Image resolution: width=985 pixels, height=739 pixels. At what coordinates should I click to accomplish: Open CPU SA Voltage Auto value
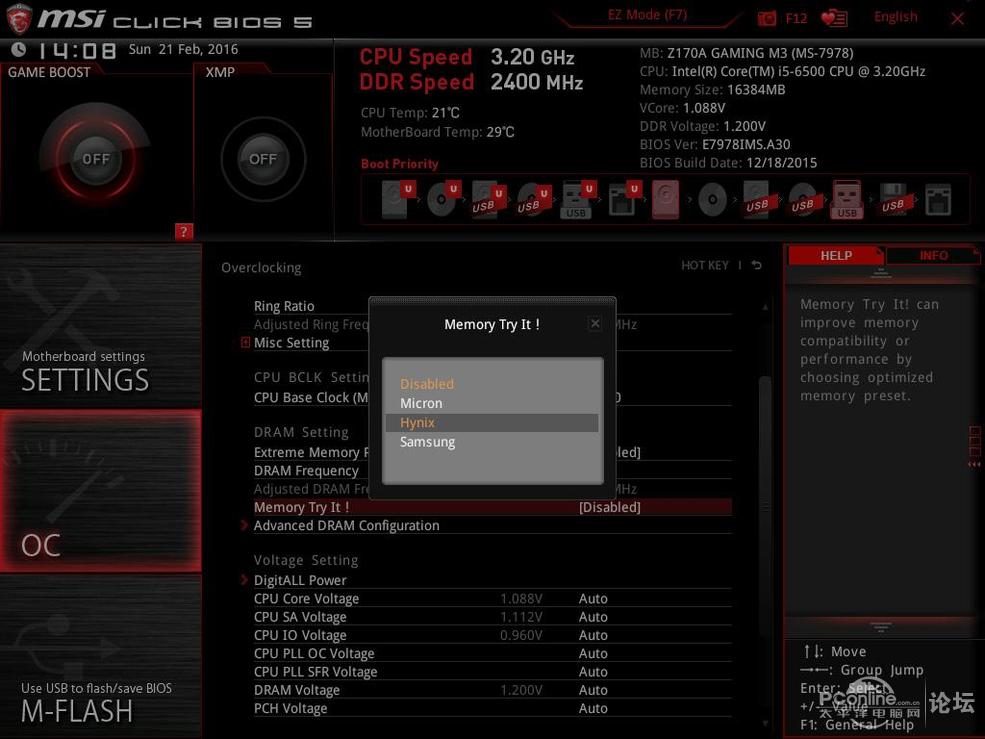click(x=593, y=617)
